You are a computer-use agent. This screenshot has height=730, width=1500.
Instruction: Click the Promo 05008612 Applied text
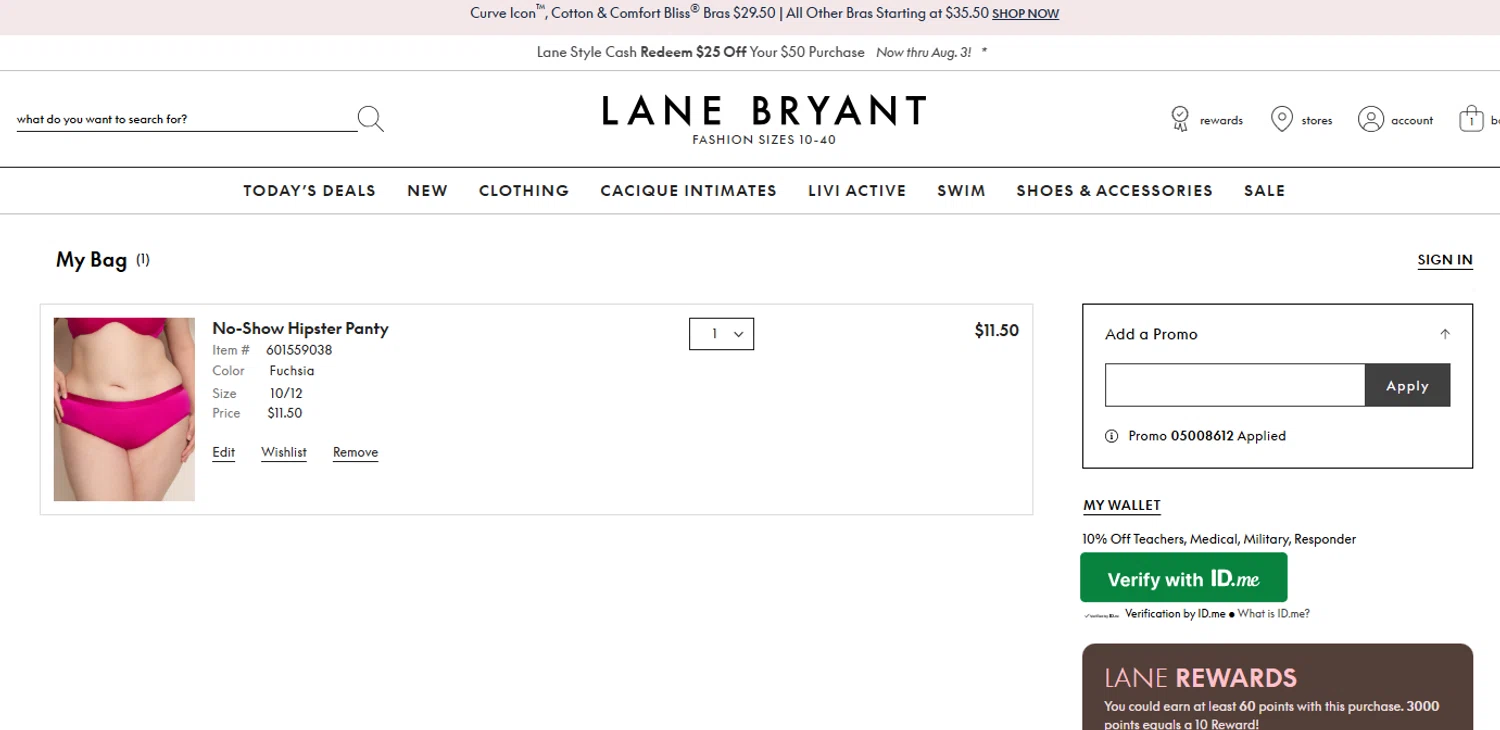(x=1207, y=436)
